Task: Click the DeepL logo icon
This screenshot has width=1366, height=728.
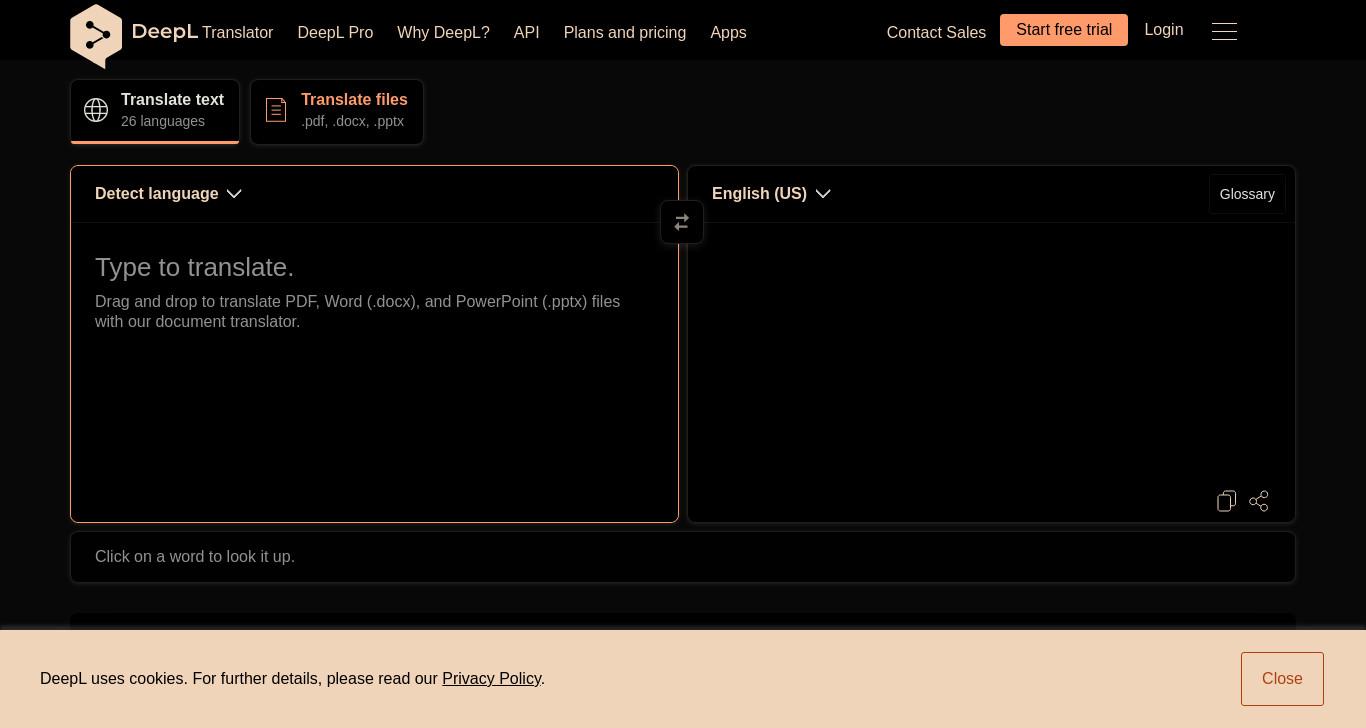Action: pyautogui.click(x=96, y=36)
